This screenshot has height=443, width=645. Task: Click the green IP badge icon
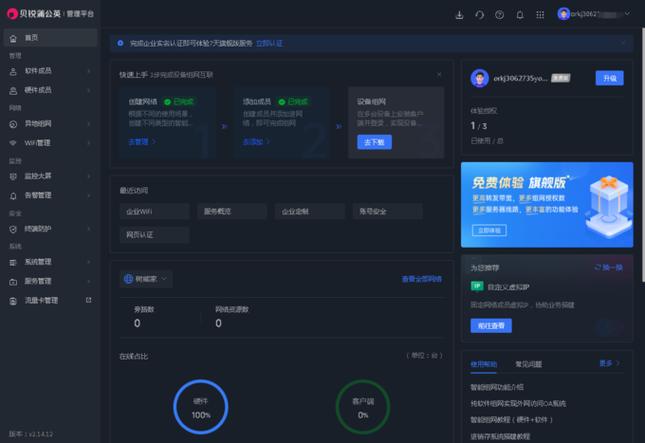tap(477, 286)
